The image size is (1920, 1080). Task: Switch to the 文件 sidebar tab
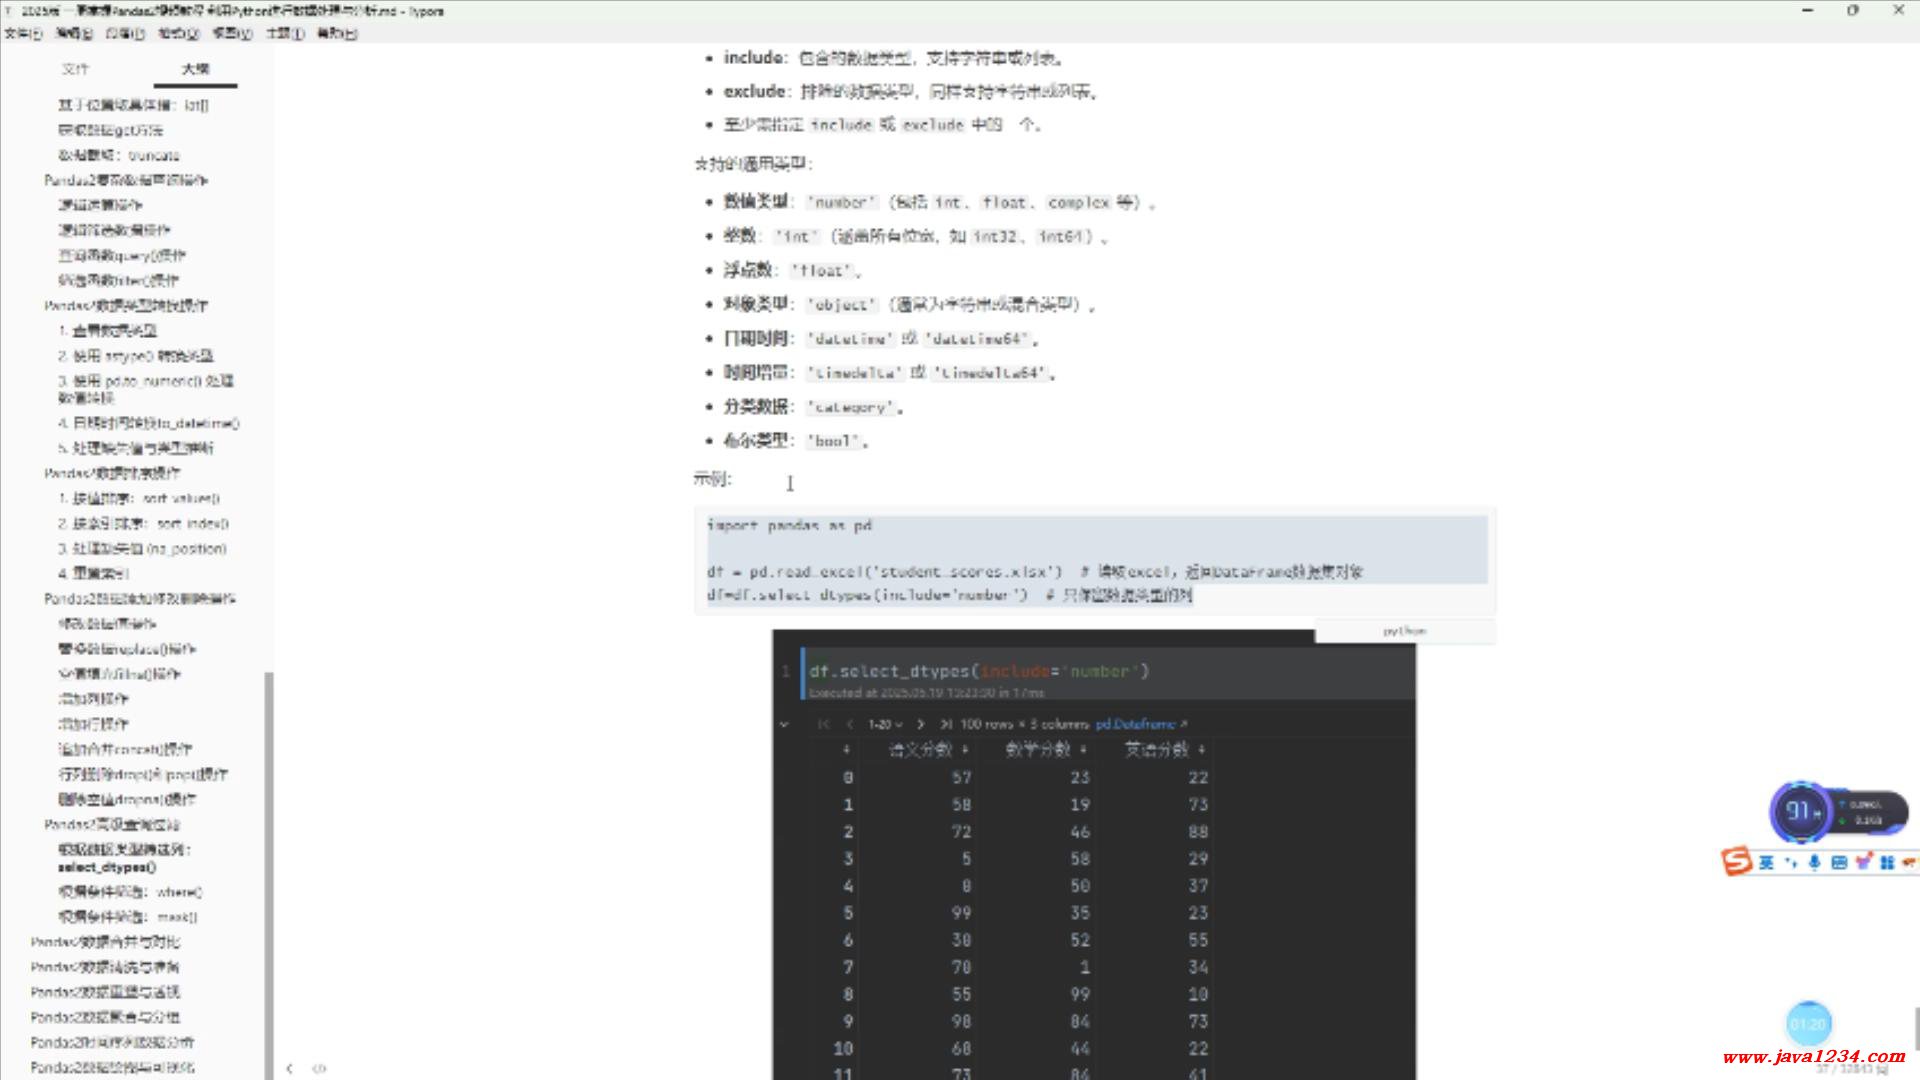coord(75,69)
